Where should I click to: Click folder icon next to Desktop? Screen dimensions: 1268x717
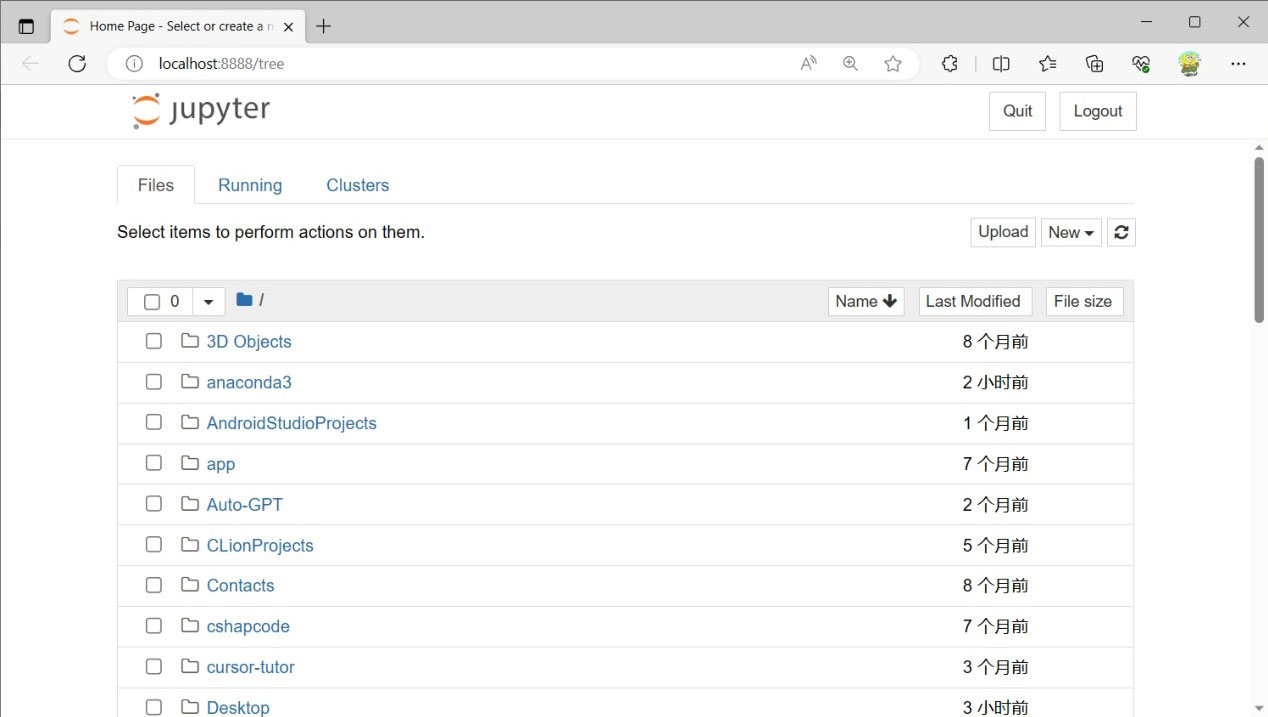(190, 707)
